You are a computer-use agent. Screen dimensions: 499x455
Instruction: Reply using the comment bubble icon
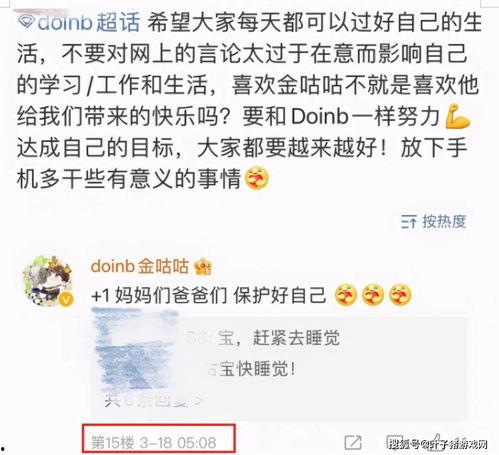395,443
